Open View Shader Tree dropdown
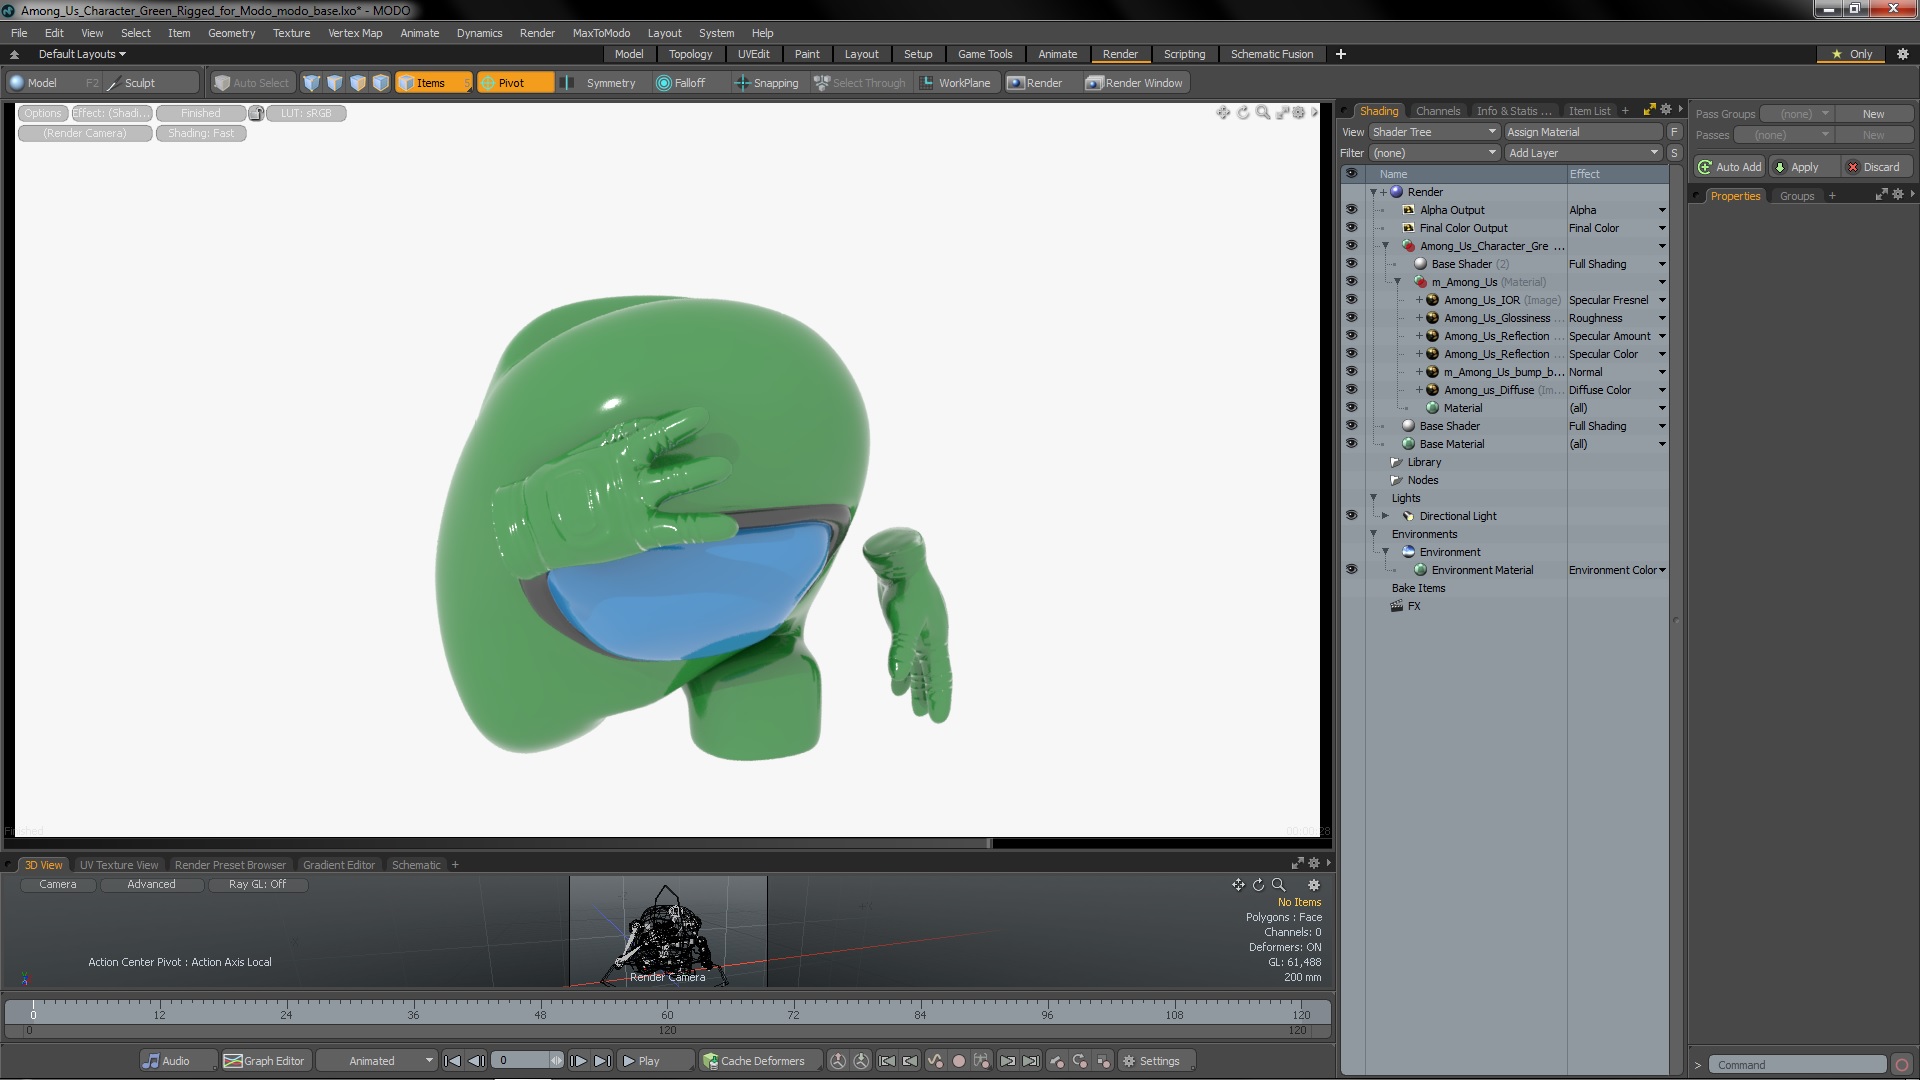The height and width of the screenshot is (1080, 1920). click(1433, 132)
